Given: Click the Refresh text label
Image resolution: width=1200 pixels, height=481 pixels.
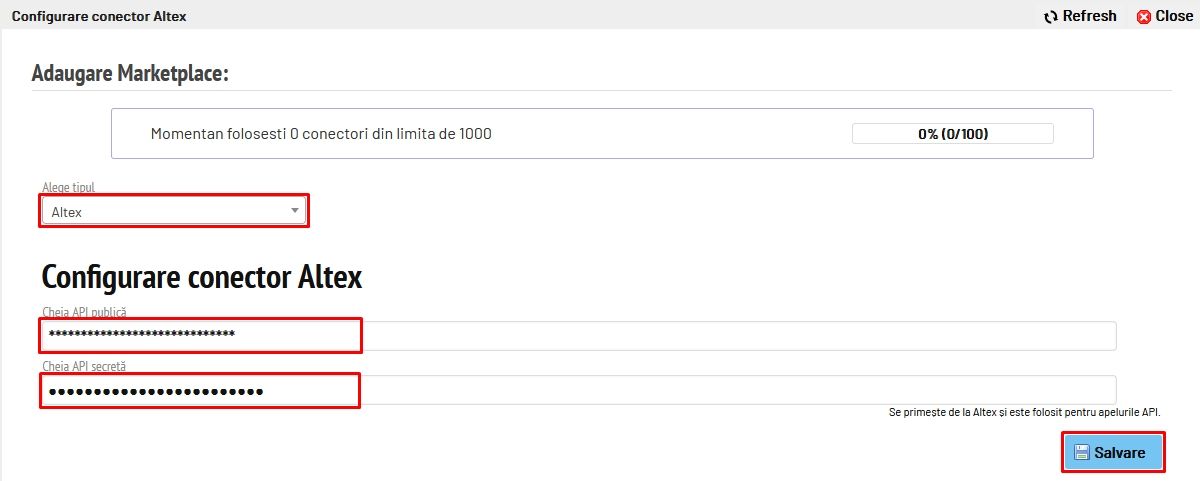Looking at the screenshot, I should coord(1090,16).
